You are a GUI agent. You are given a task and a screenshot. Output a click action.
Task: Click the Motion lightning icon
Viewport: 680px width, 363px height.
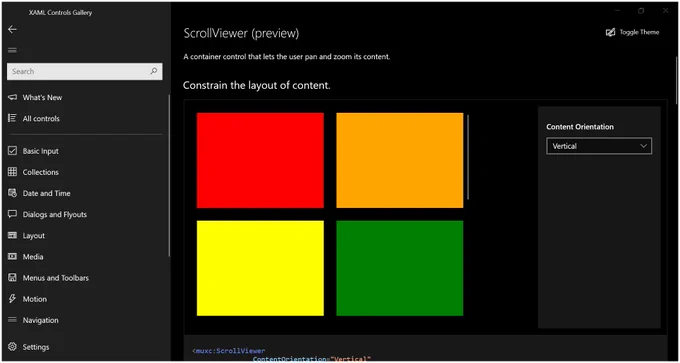13,299
